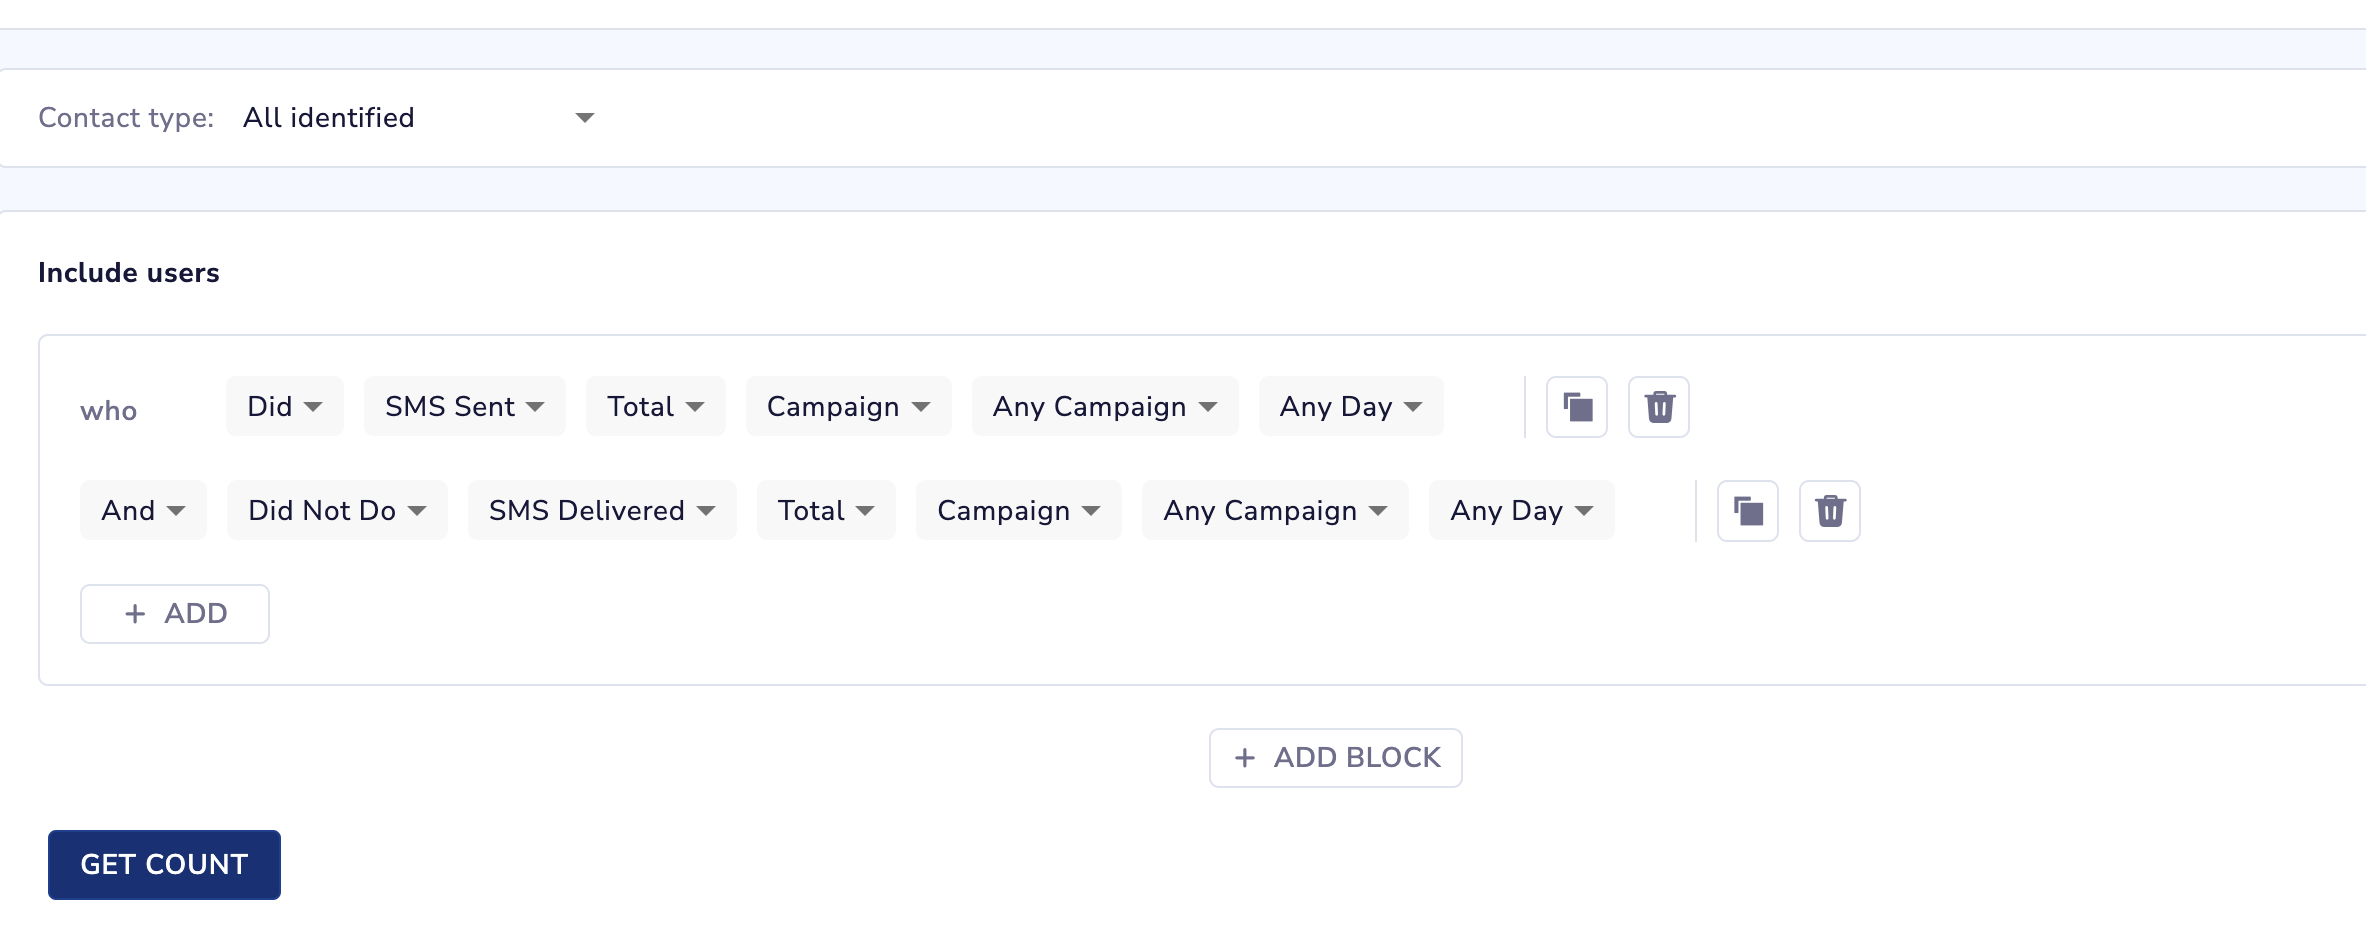2366x926 pixels.
Task: Duplicate the SMS Delivered condition row
Action: pos(1748,511)
